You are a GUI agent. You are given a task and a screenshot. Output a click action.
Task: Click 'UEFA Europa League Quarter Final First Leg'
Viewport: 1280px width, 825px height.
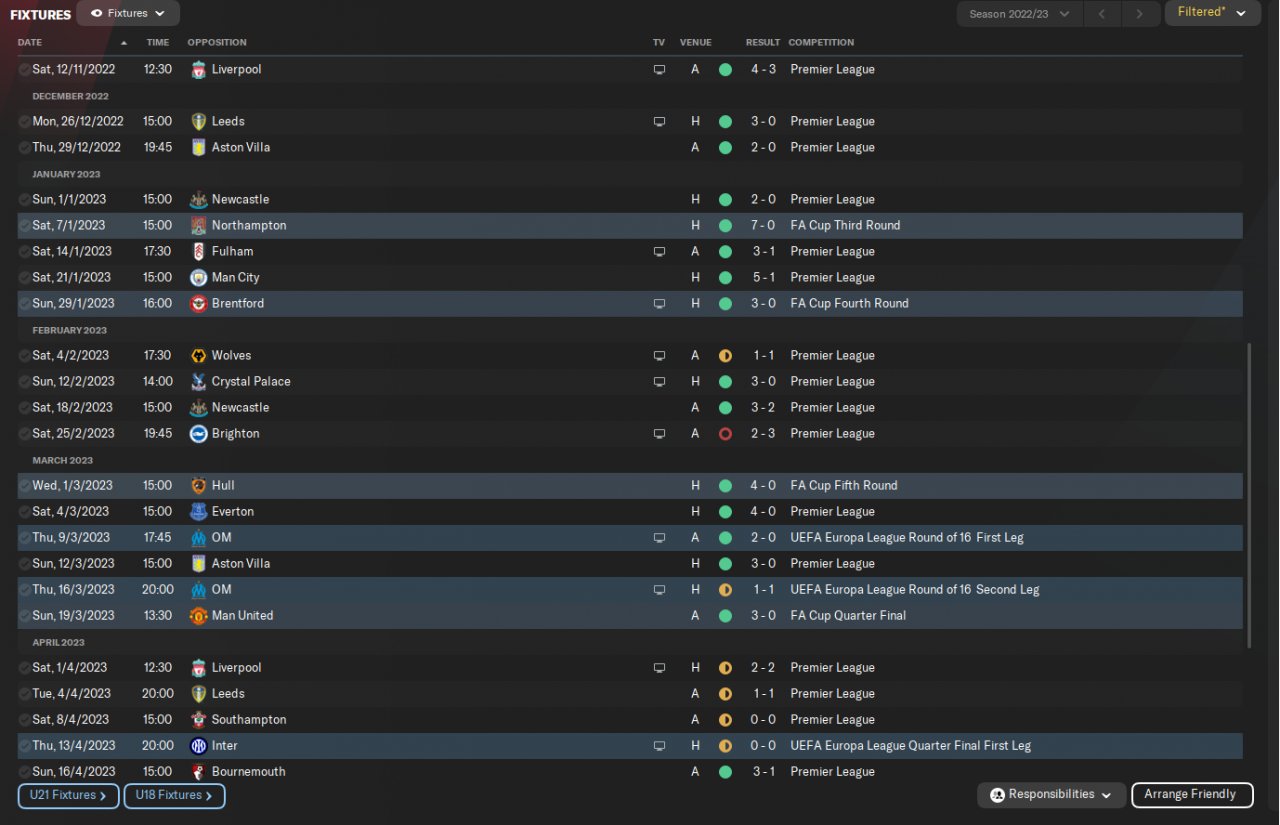coord(911,746)
